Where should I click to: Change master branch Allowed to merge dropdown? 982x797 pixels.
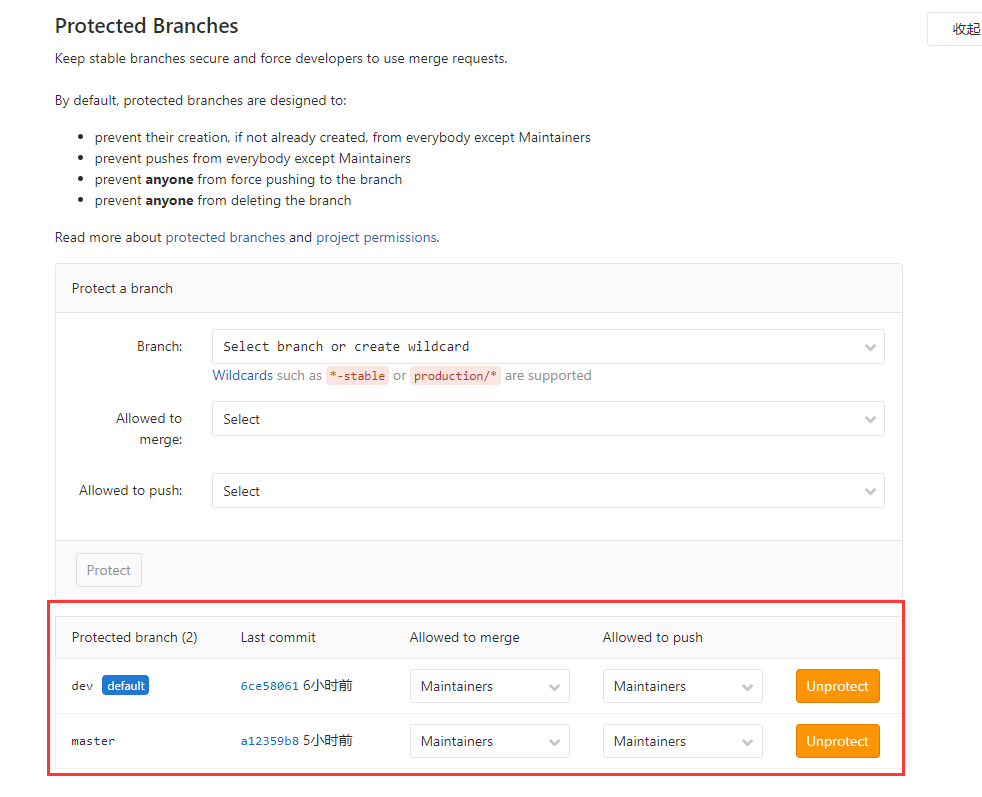489,741
